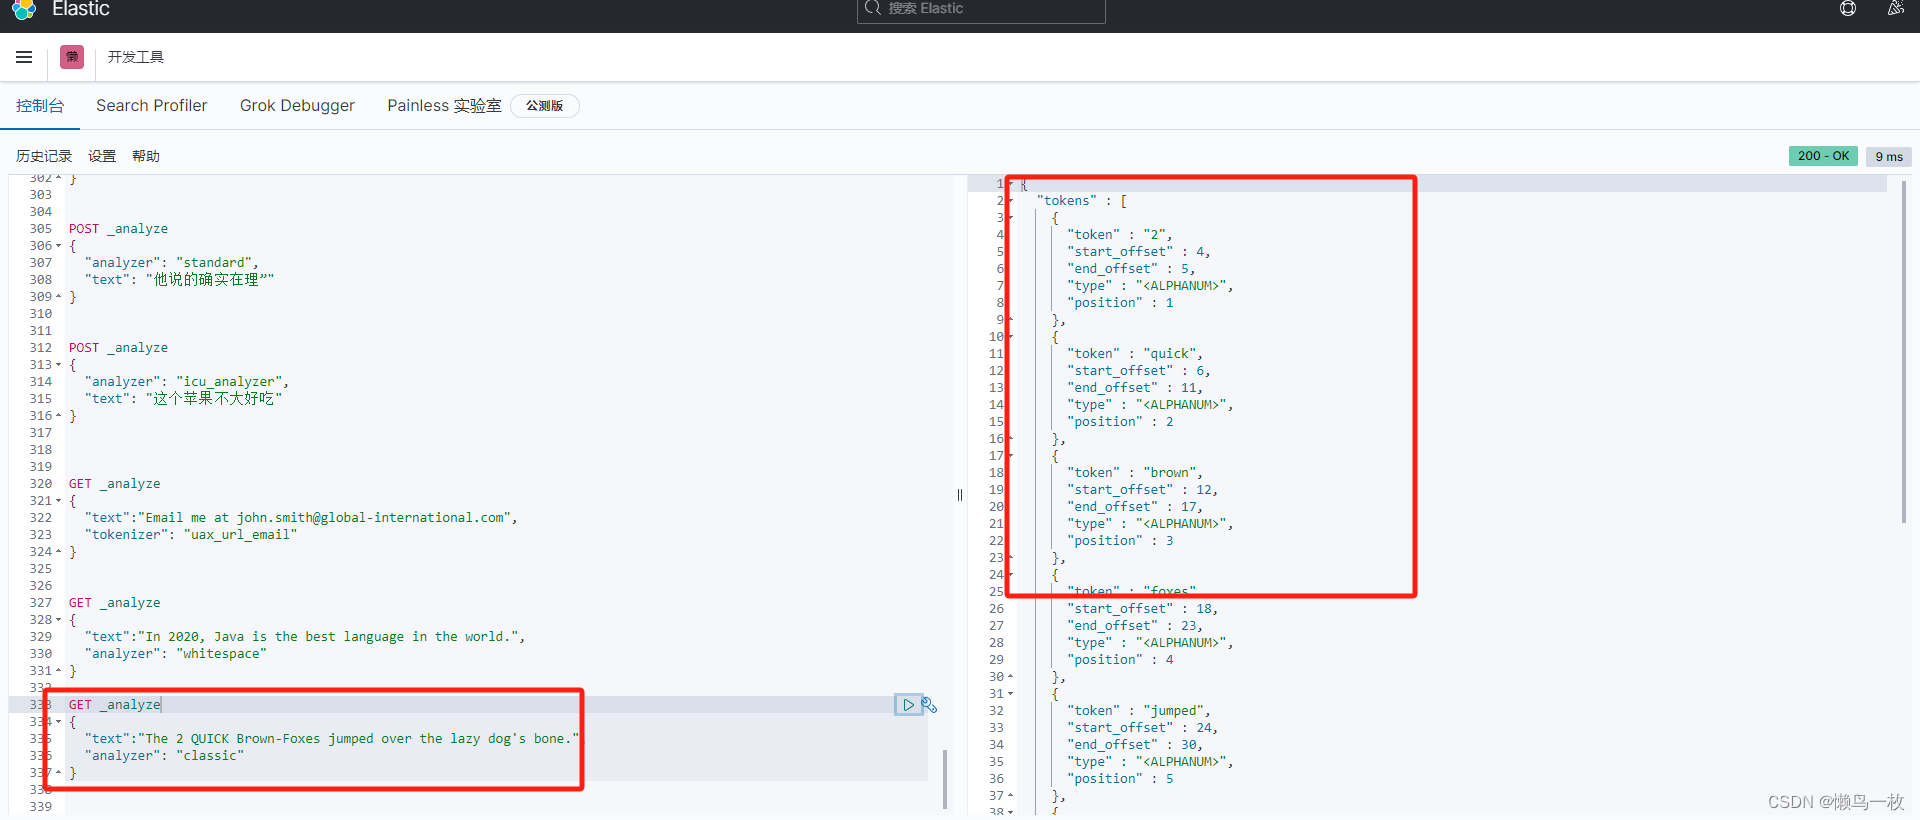
Task: Open the request wrench actions icon
Action: [929, 705]
